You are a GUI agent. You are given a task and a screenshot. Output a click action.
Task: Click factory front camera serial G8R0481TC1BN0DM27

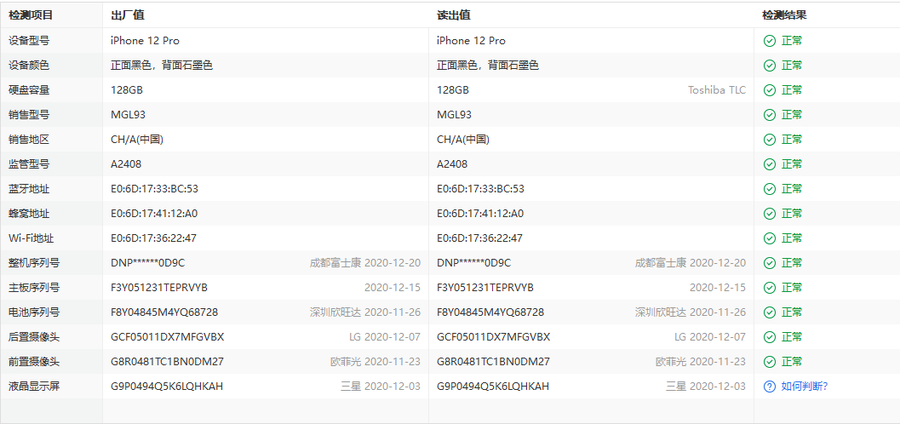pos(167,361)
